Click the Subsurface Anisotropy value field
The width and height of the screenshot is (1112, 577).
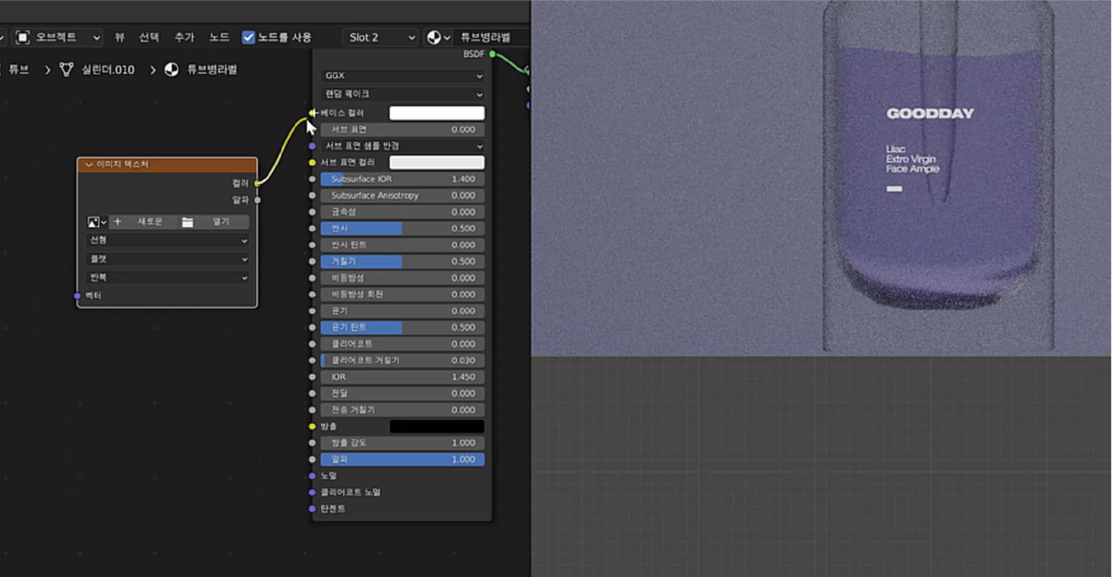pos(403,196)
